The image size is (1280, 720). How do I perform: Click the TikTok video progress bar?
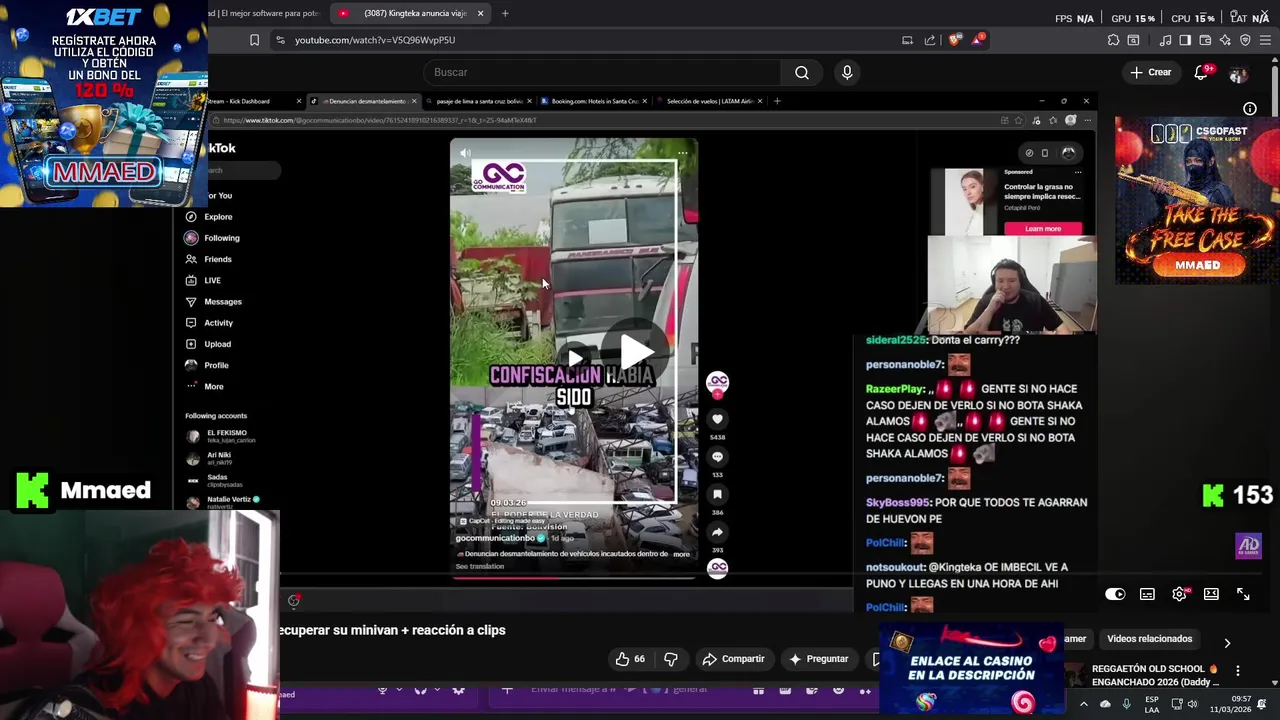click(x=574, y=577)
